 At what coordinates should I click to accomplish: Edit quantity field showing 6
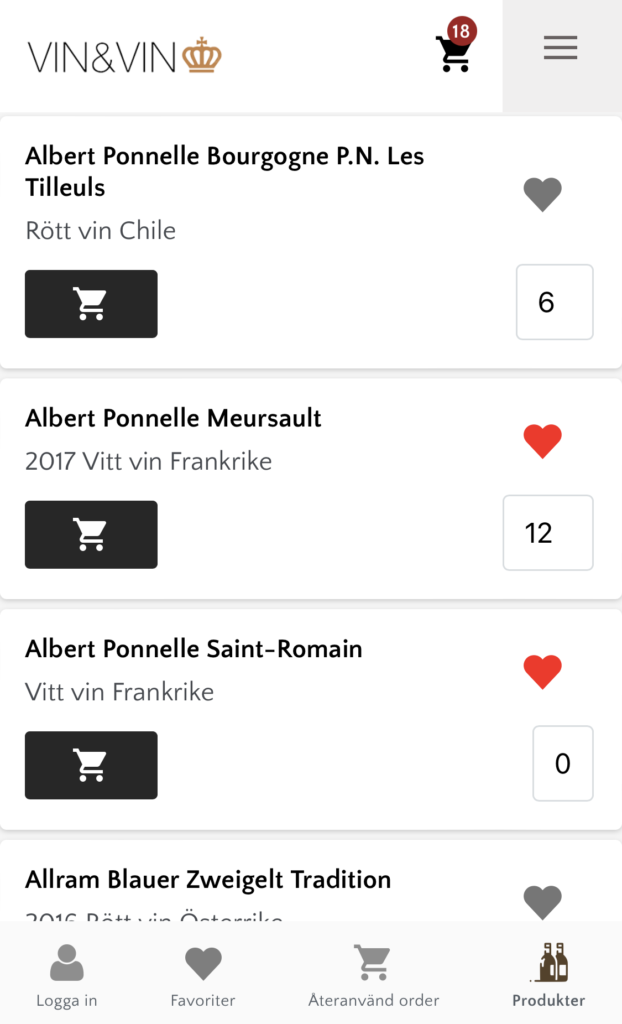coord(554,302)
